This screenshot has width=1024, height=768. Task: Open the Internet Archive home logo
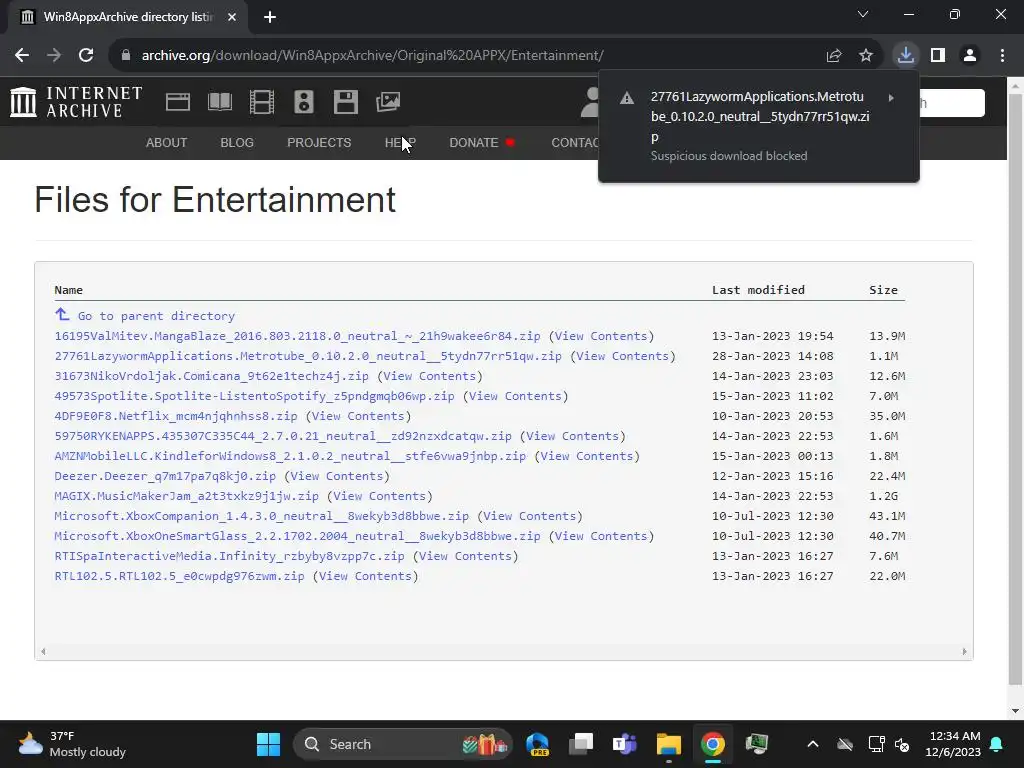click(x=76, y=102)
